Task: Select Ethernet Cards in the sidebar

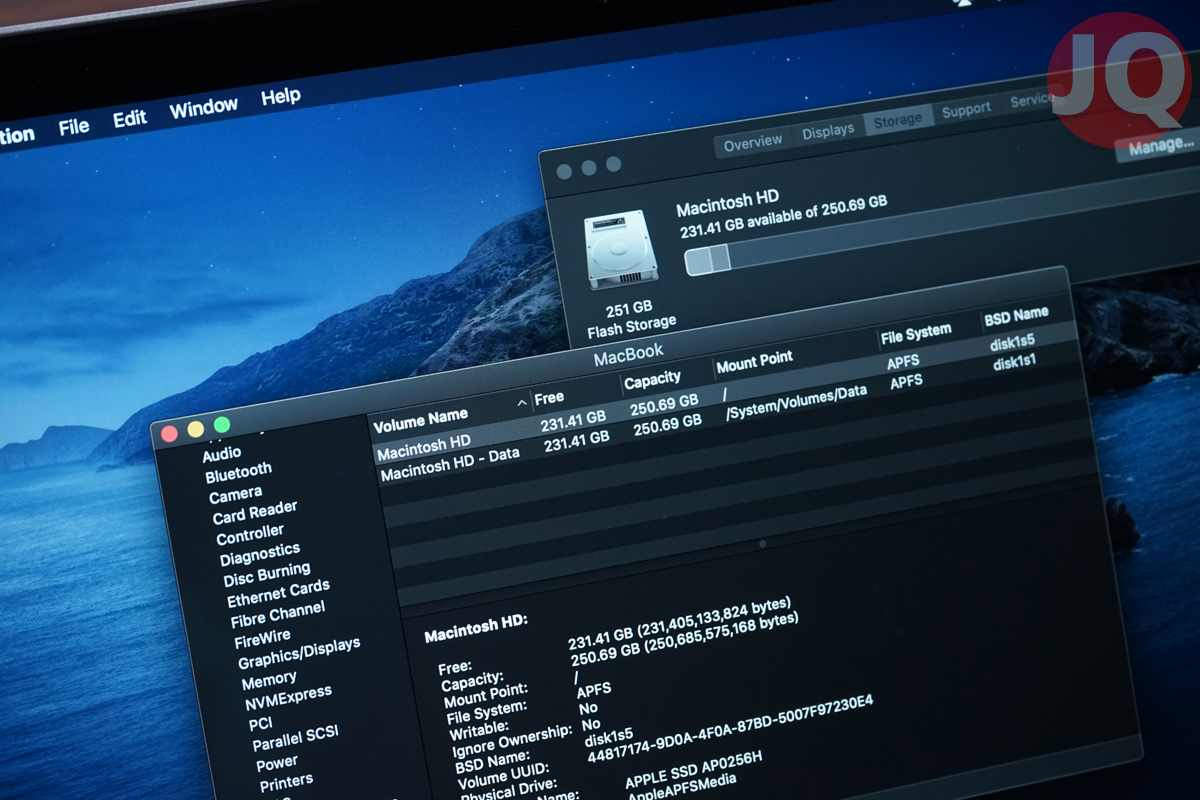Action: 278,593
